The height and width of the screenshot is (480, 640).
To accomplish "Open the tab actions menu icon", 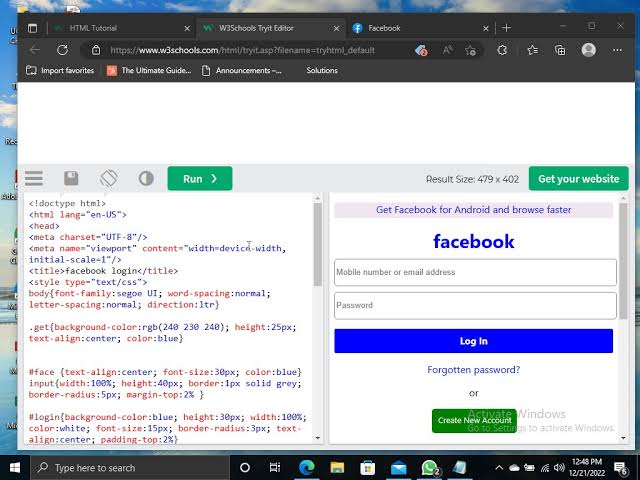I will [32, 28].
